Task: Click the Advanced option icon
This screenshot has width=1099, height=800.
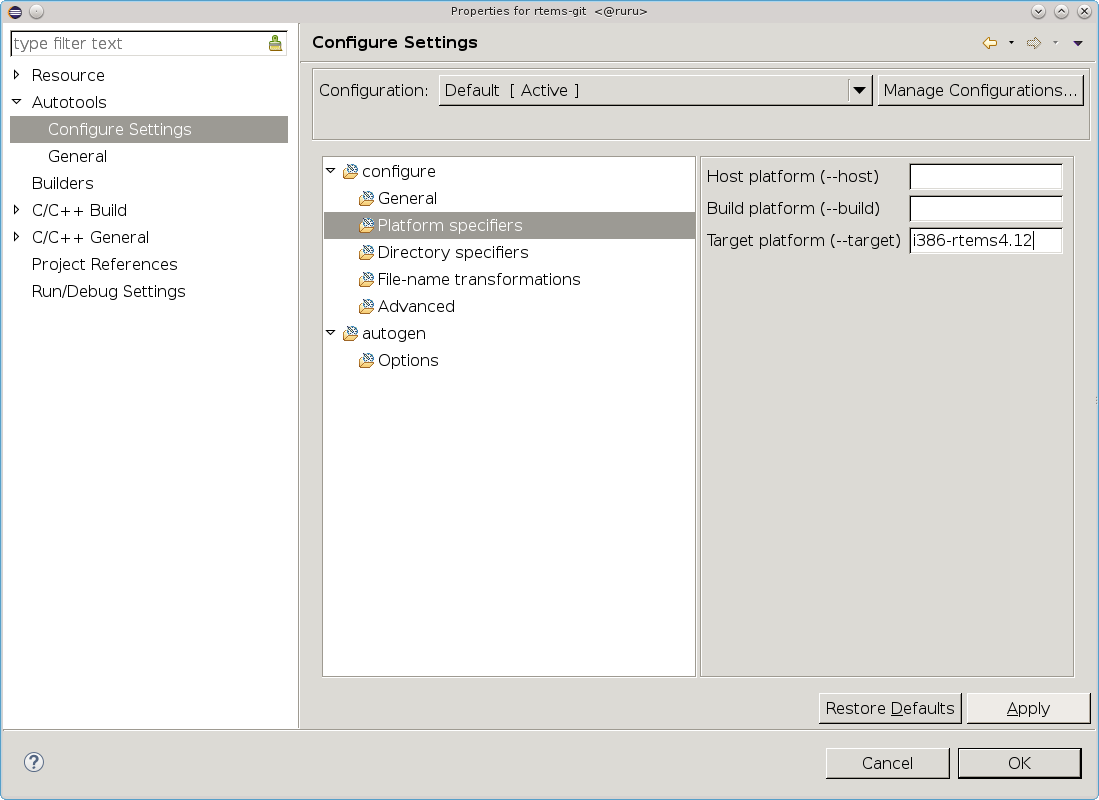Action: 366,307
